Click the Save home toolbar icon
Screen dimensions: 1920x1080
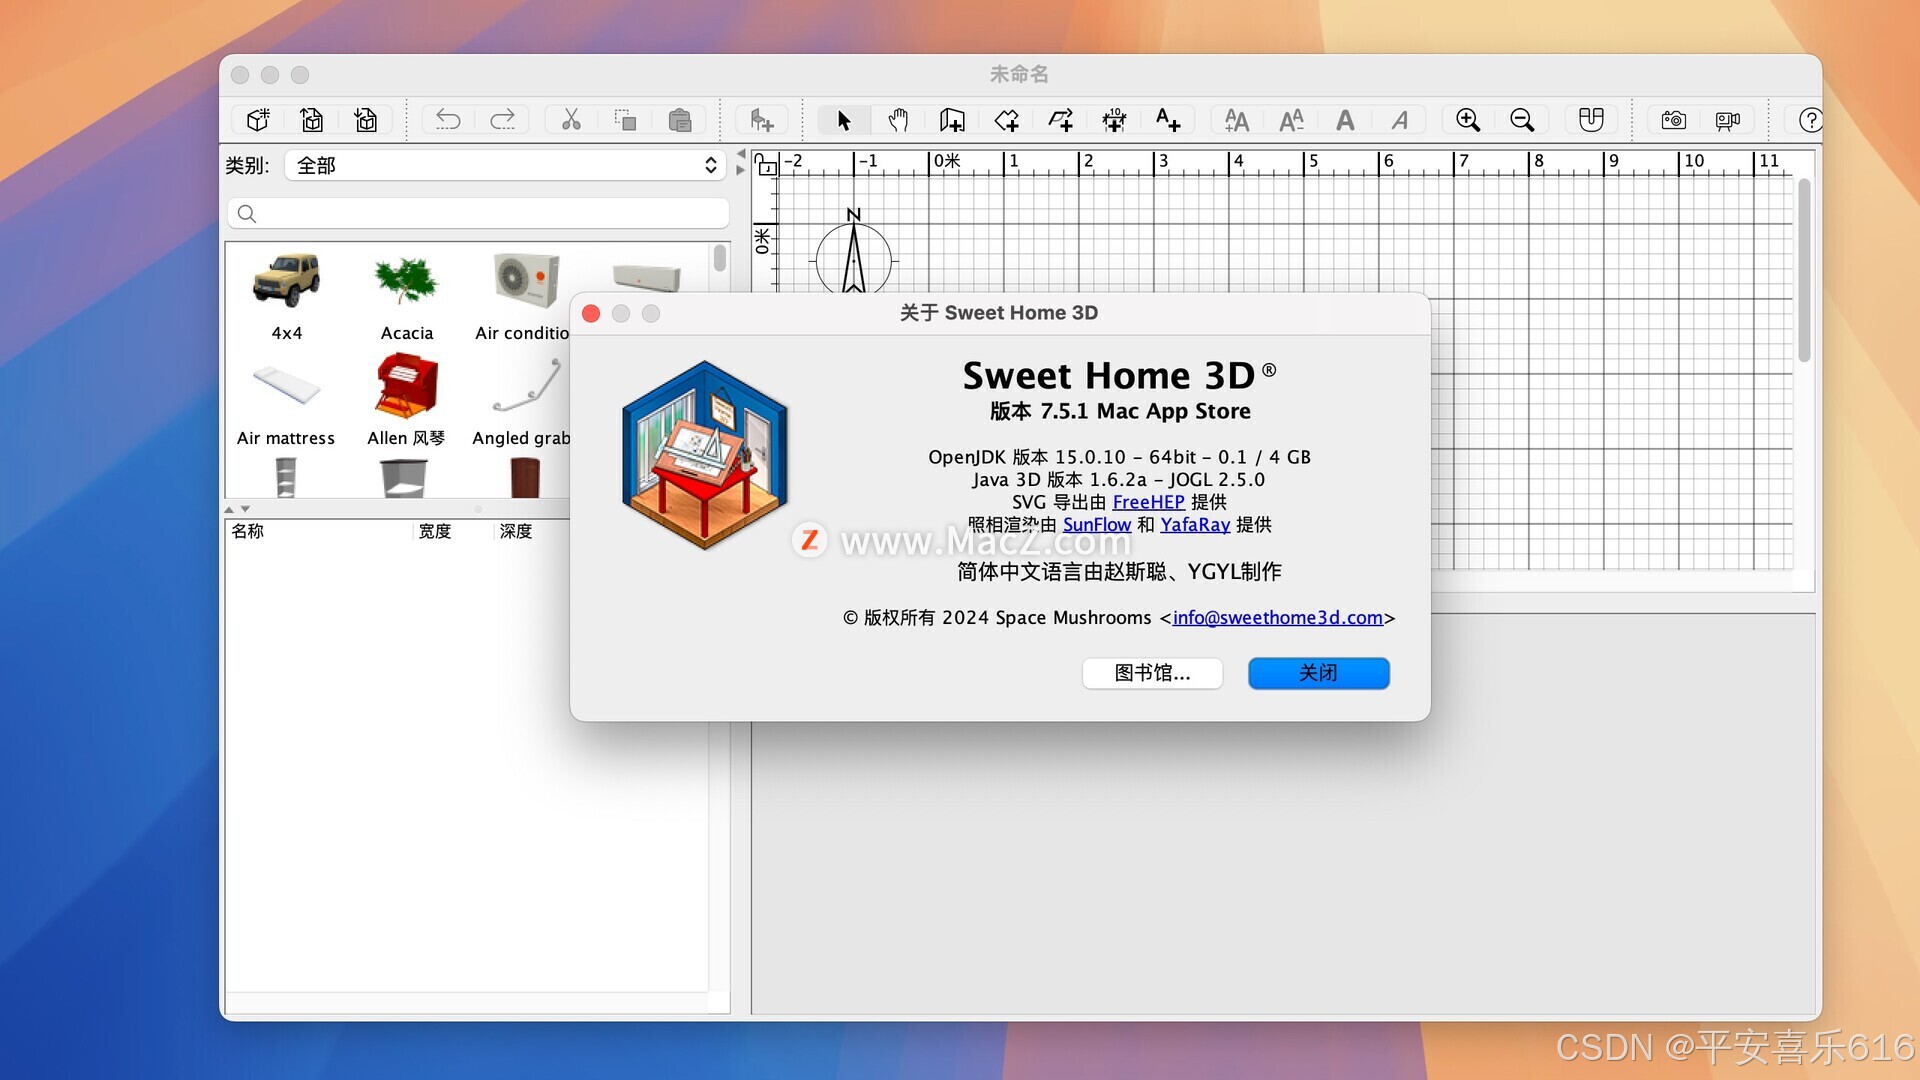(x=366, y=120)
